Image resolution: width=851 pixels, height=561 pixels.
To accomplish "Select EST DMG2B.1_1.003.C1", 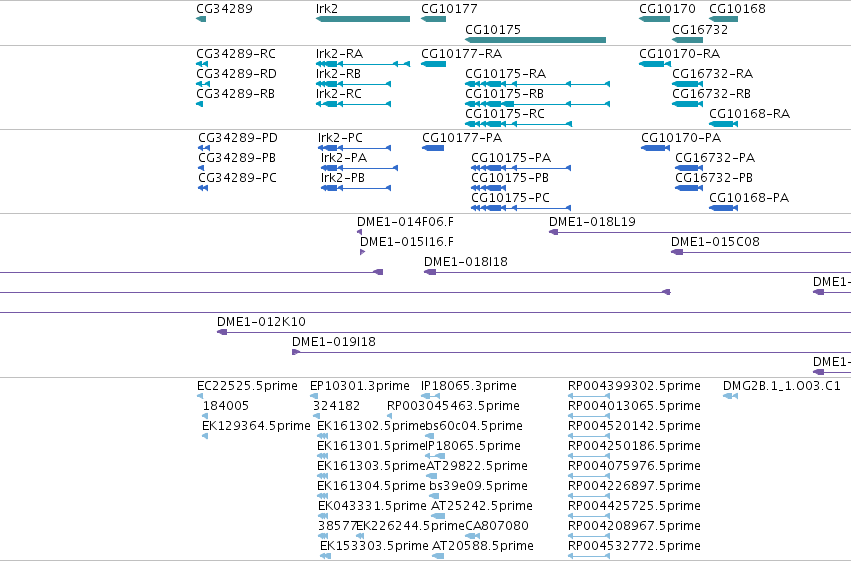I will pos(782,386).
